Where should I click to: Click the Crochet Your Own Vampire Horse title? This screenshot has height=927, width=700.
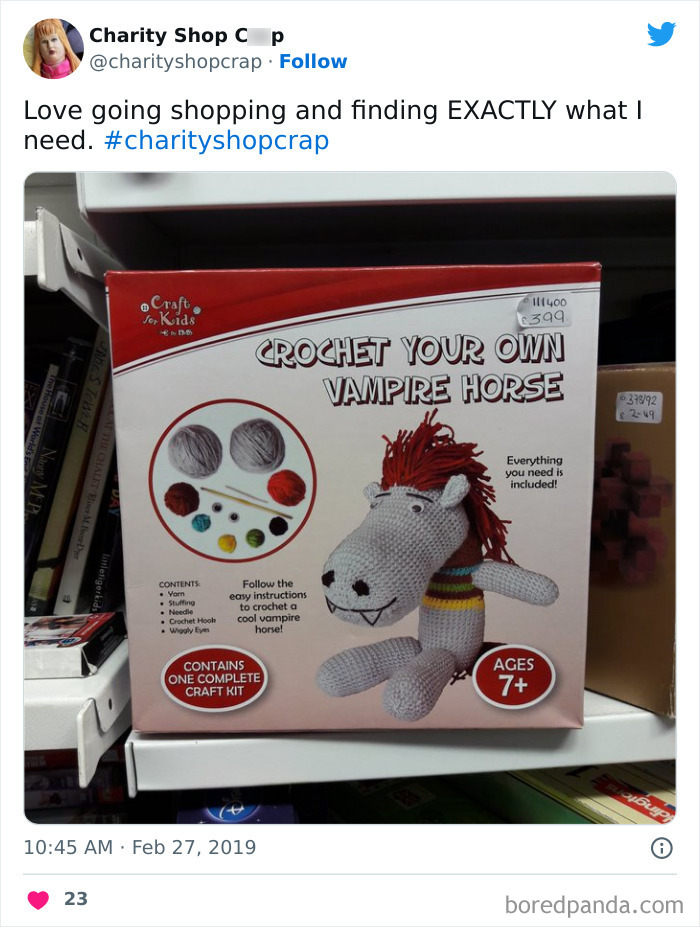[x=410, y=371]
